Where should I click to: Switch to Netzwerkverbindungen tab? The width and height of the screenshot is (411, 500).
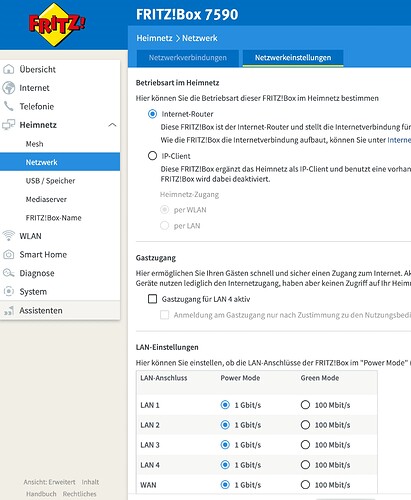coord(188,58)
